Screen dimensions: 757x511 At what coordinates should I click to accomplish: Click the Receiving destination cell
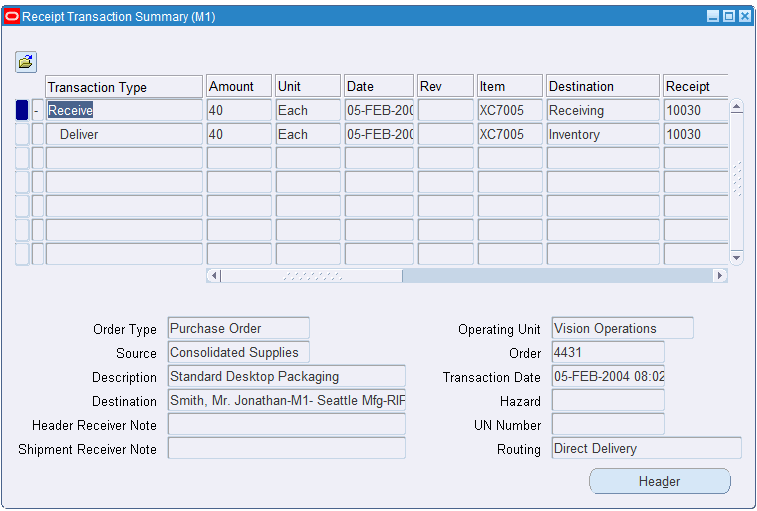pyautogui.click(x=603, y=111)
